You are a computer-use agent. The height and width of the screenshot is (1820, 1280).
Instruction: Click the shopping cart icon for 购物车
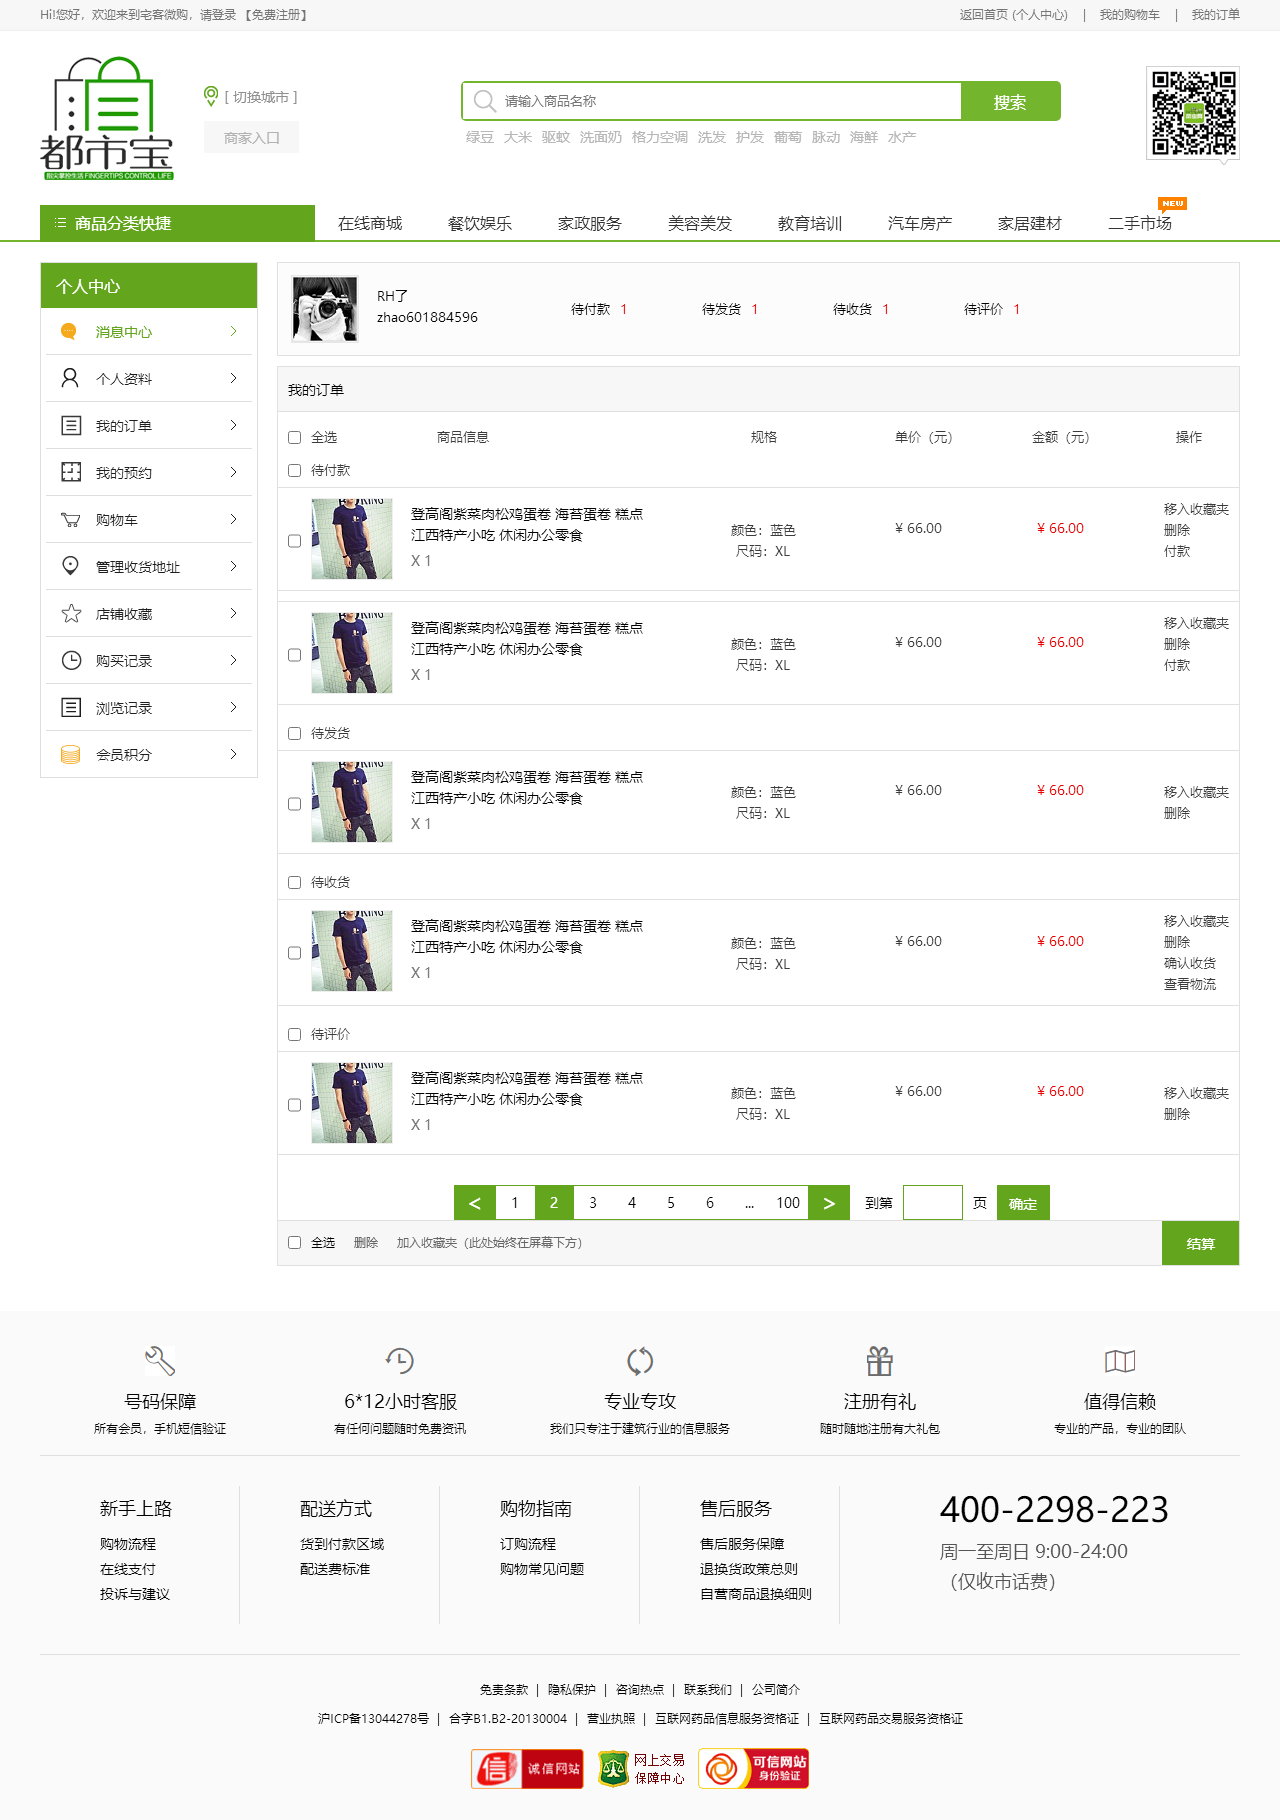pyautogui.click(x=70, y=519)
